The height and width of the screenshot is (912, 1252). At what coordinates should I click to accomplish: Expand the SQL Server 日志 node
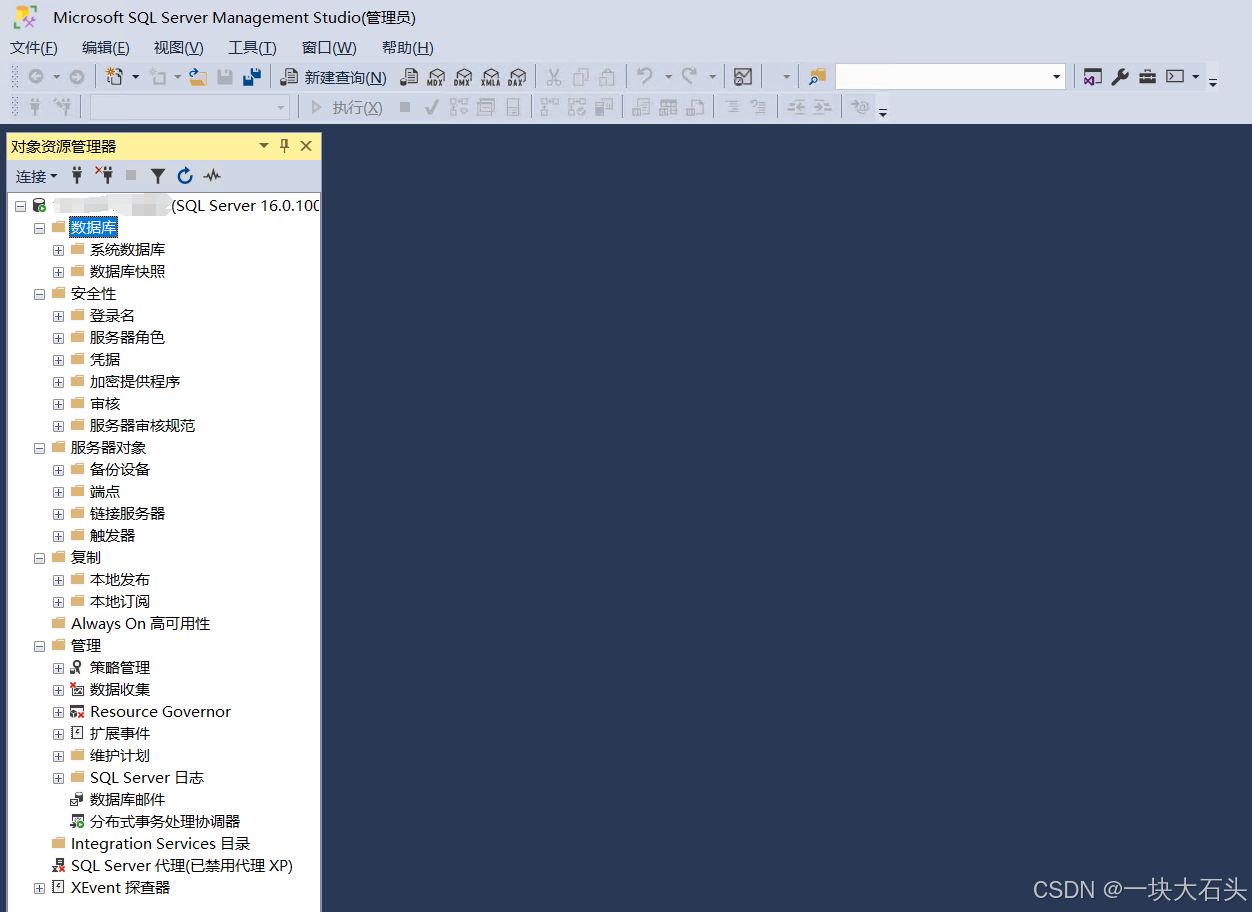click(58, 778)
